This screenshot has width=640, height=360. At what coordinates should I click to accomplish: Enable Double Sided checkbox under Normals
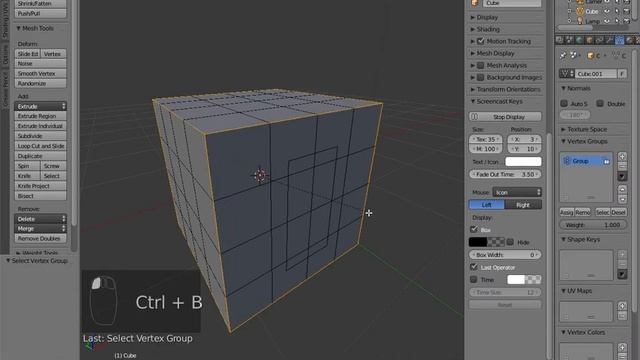[600, 103]
